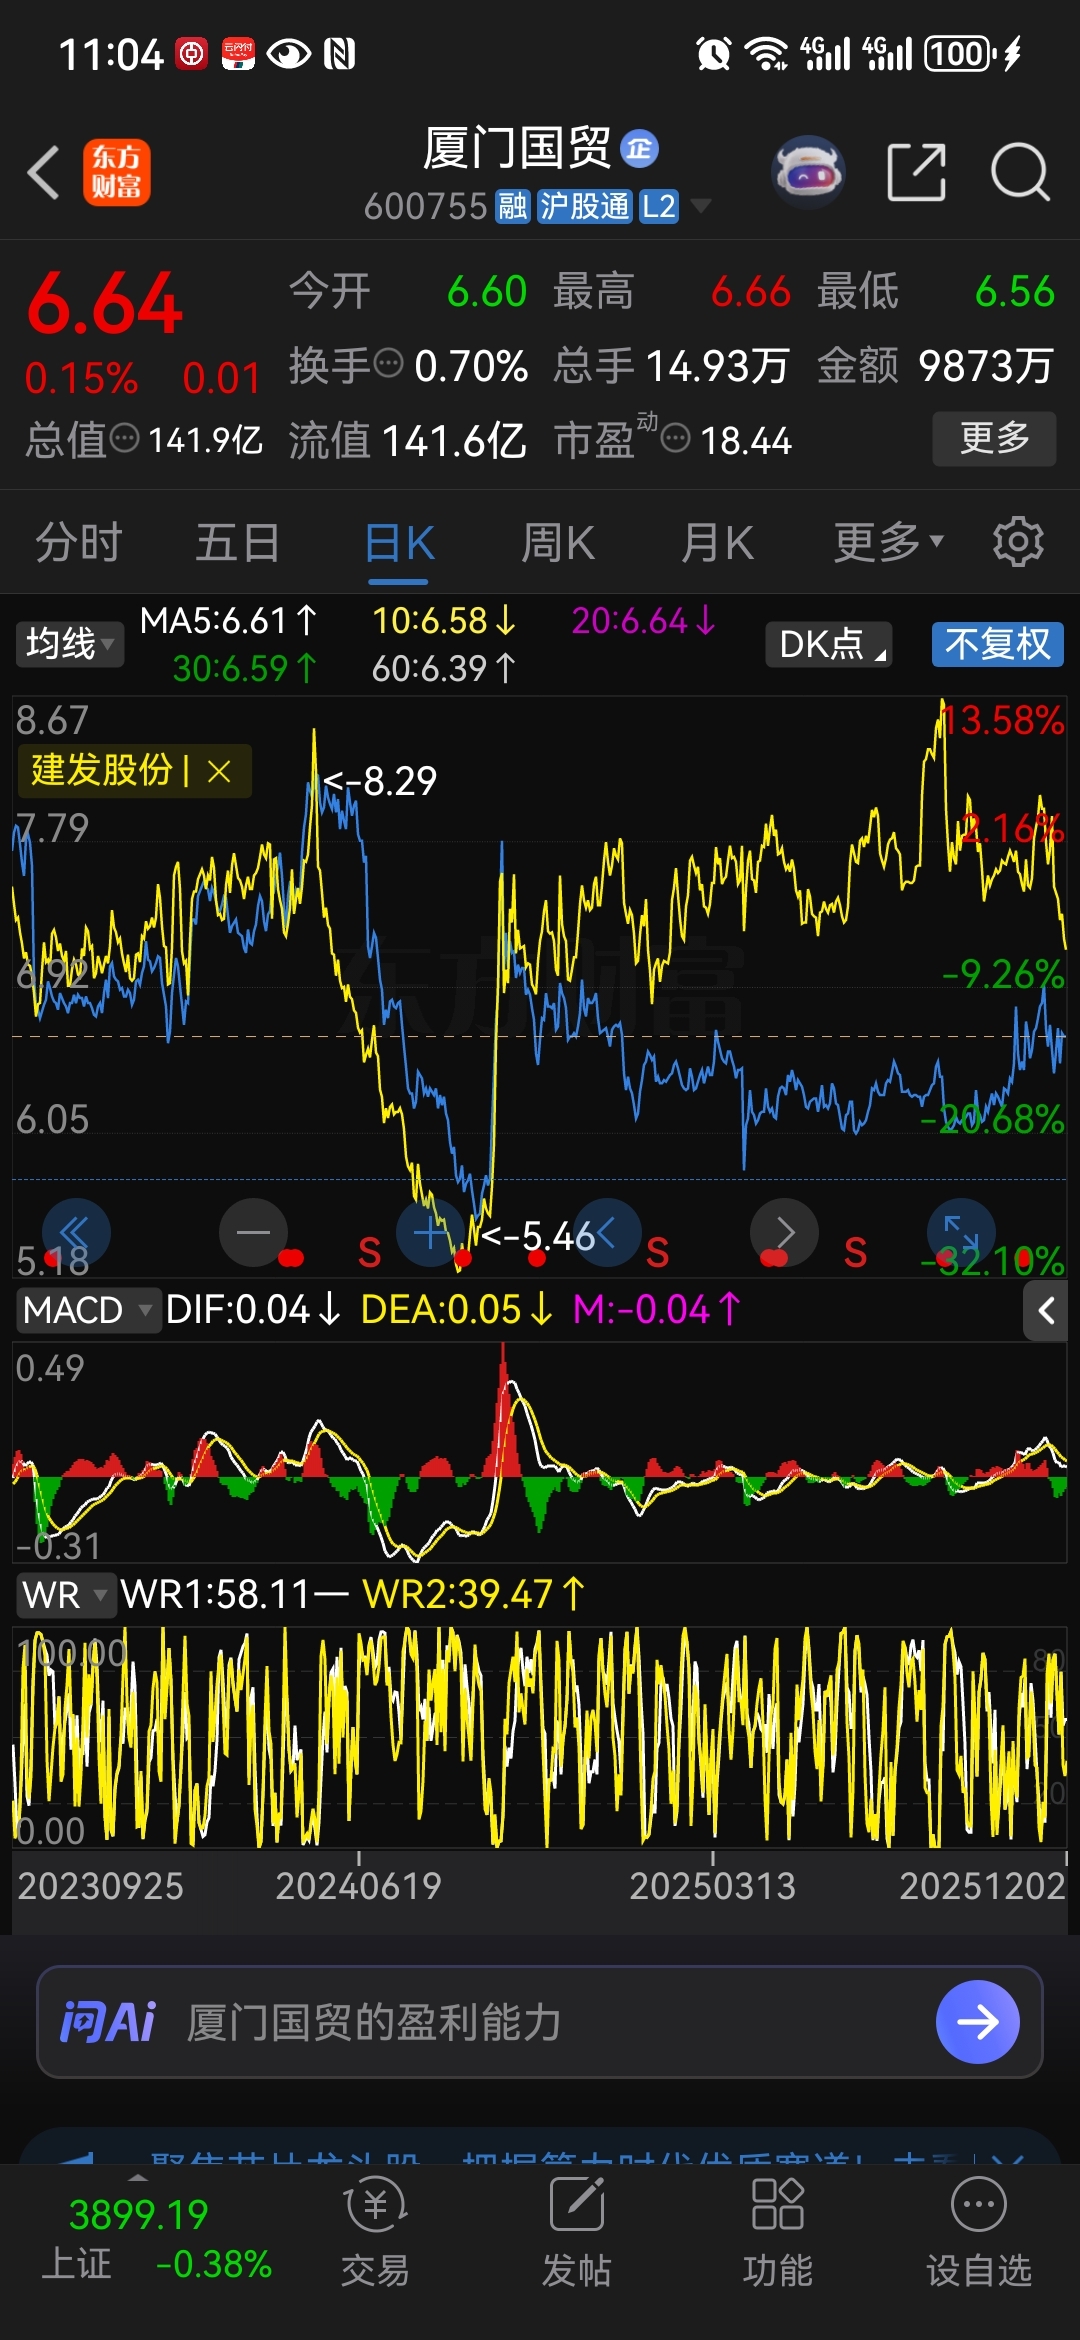Toggle 不复权 adjustment mode
This screenshot has width=1080, height=2340.
pyautogui.click(x=997, y=644)
